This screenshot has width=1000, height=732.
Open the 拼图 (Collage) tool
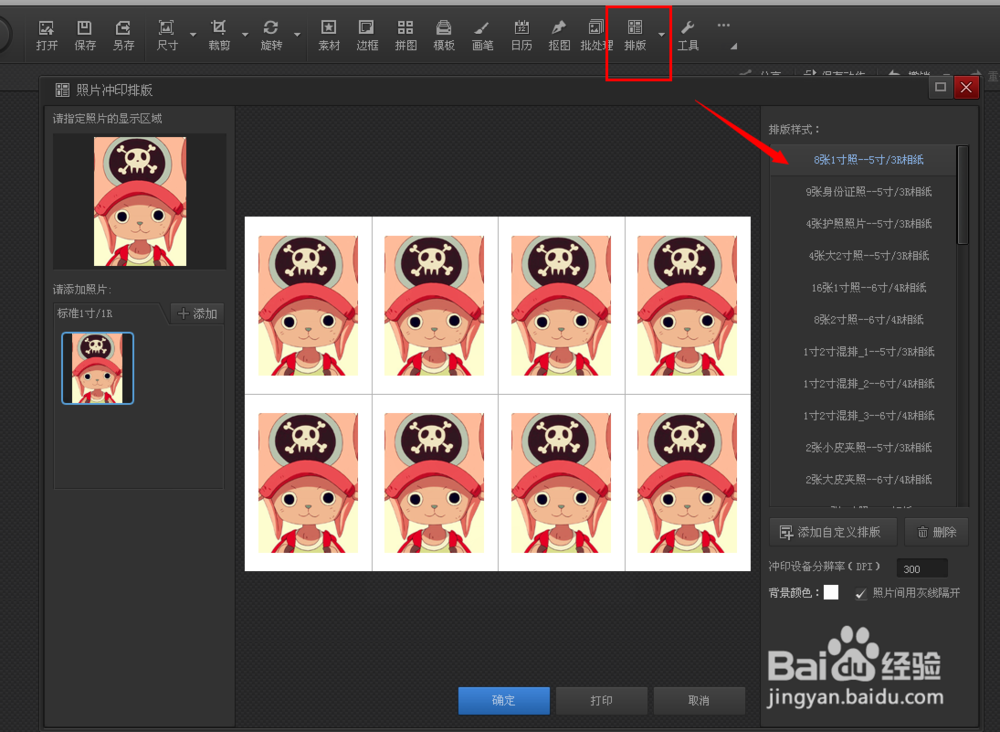(406, 35)
